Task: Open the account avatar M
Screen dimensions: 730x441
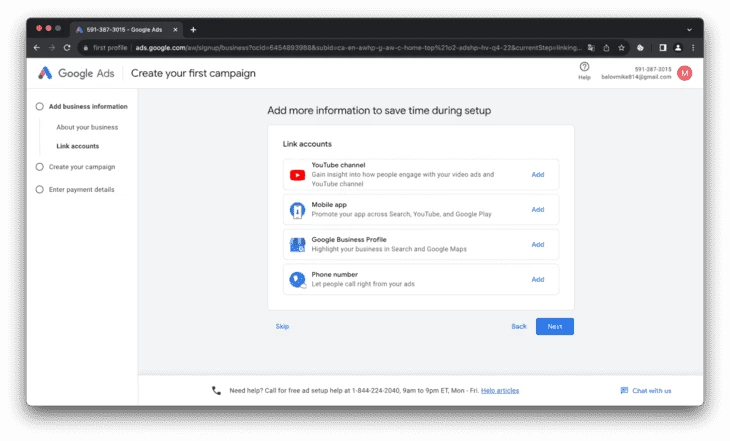Action: coord(684,73)
